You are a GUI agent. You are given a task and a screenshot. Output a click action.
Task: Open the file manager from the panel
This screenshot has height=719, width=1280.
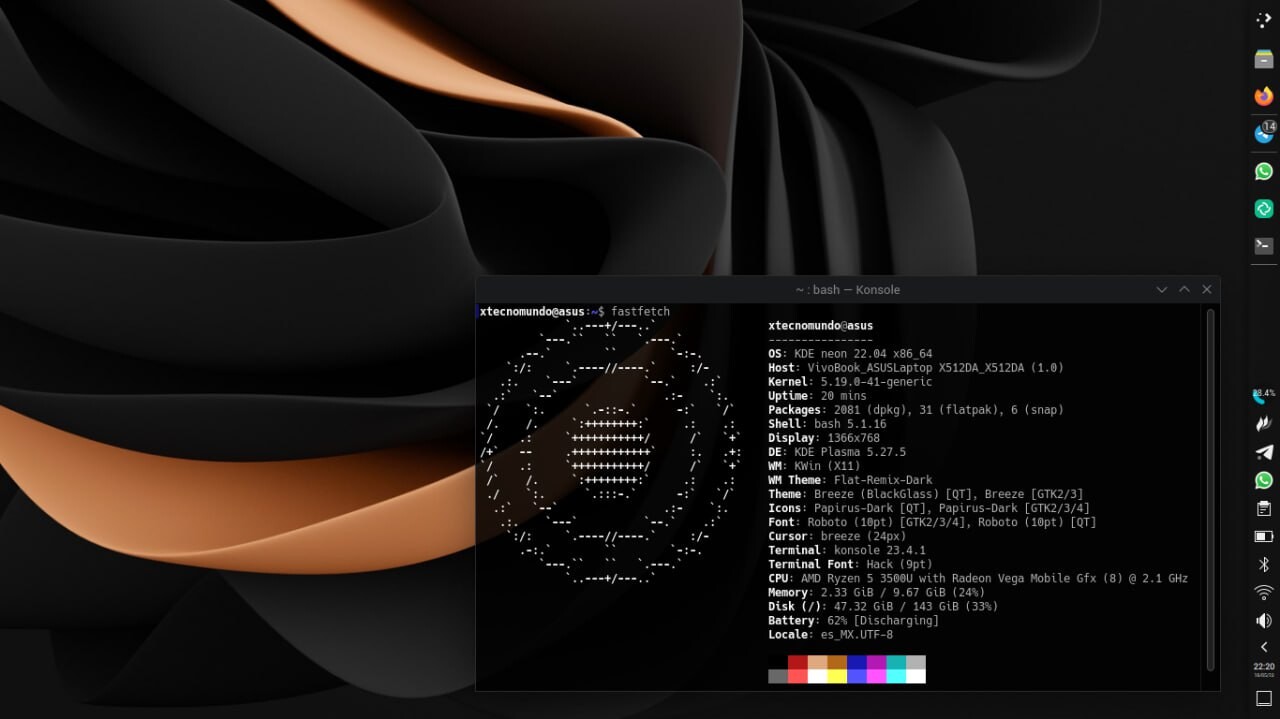click(x=1264, y=59)
